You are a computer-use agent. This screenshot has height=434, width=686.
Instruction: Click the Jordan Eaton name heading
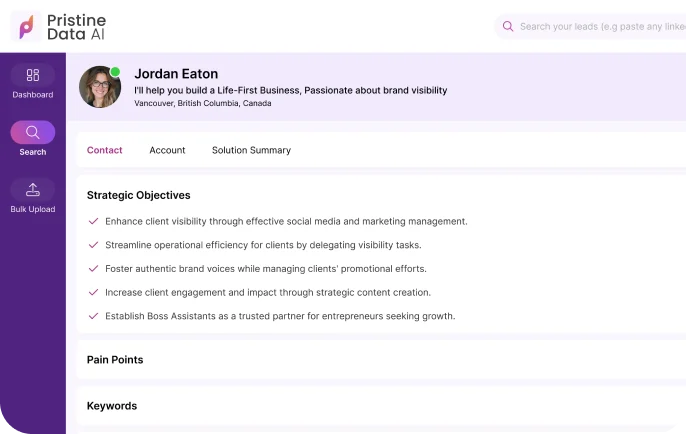pyautogui.click(x=176, y=74)
